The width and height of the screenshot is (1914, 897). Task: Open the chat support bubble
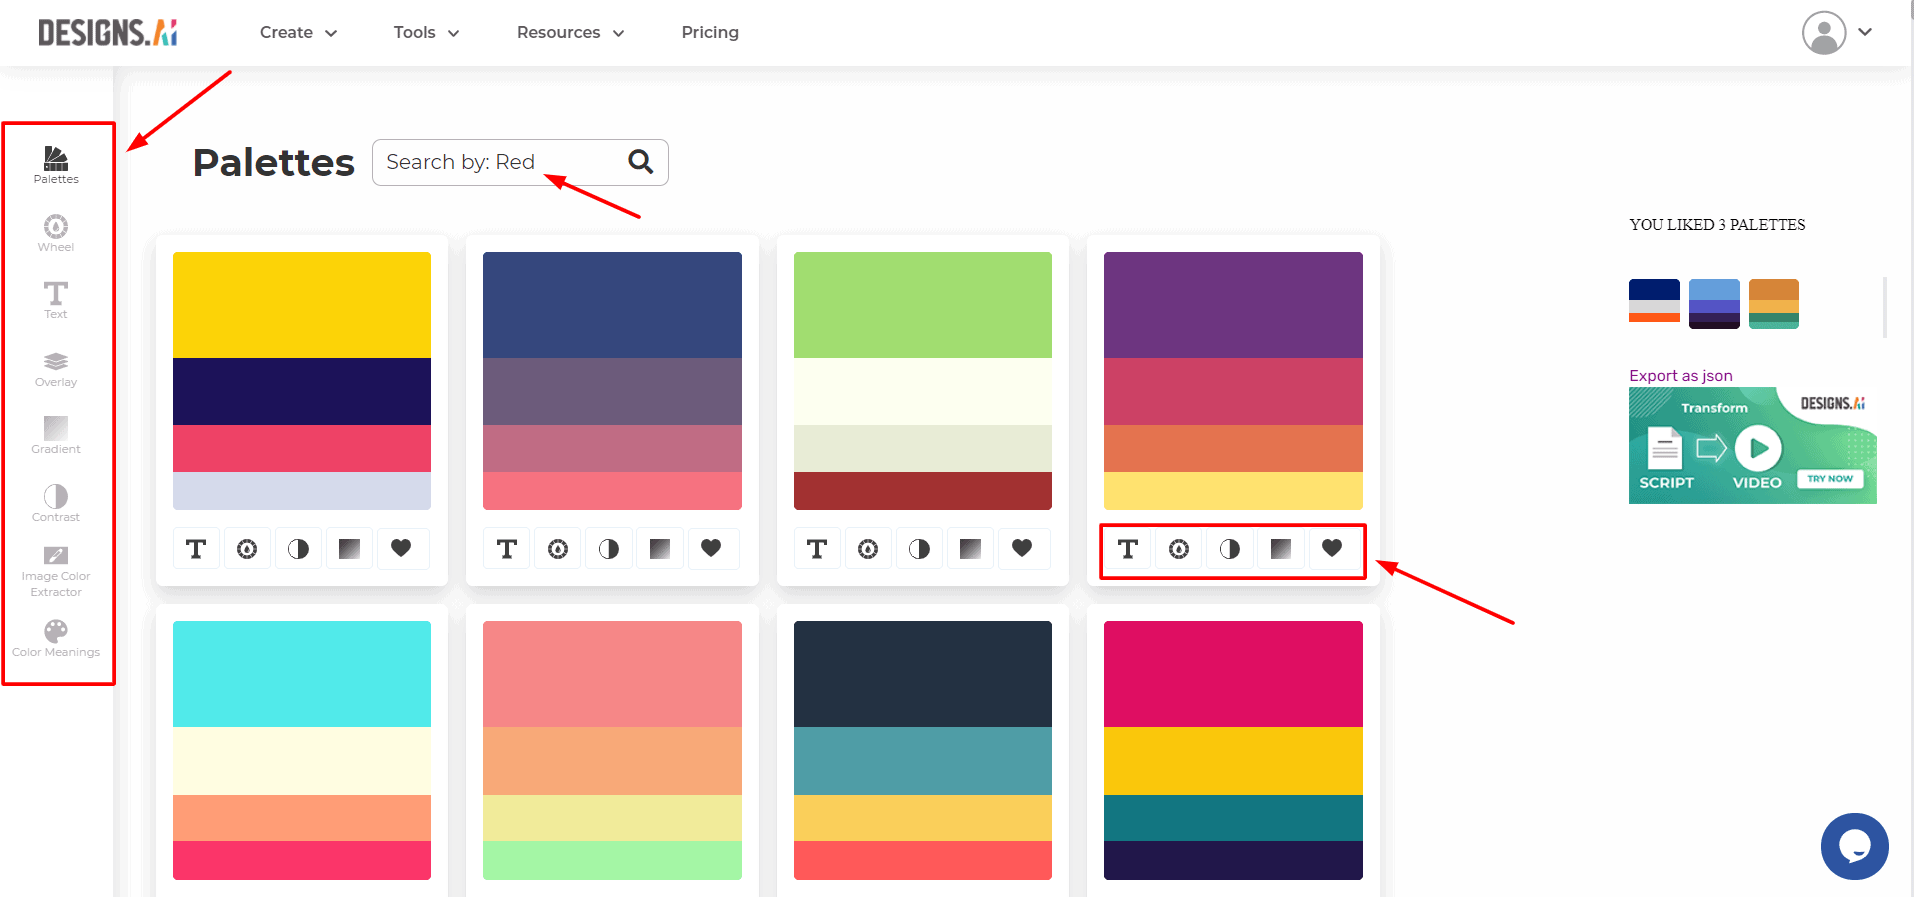[x=1854, y=846]
